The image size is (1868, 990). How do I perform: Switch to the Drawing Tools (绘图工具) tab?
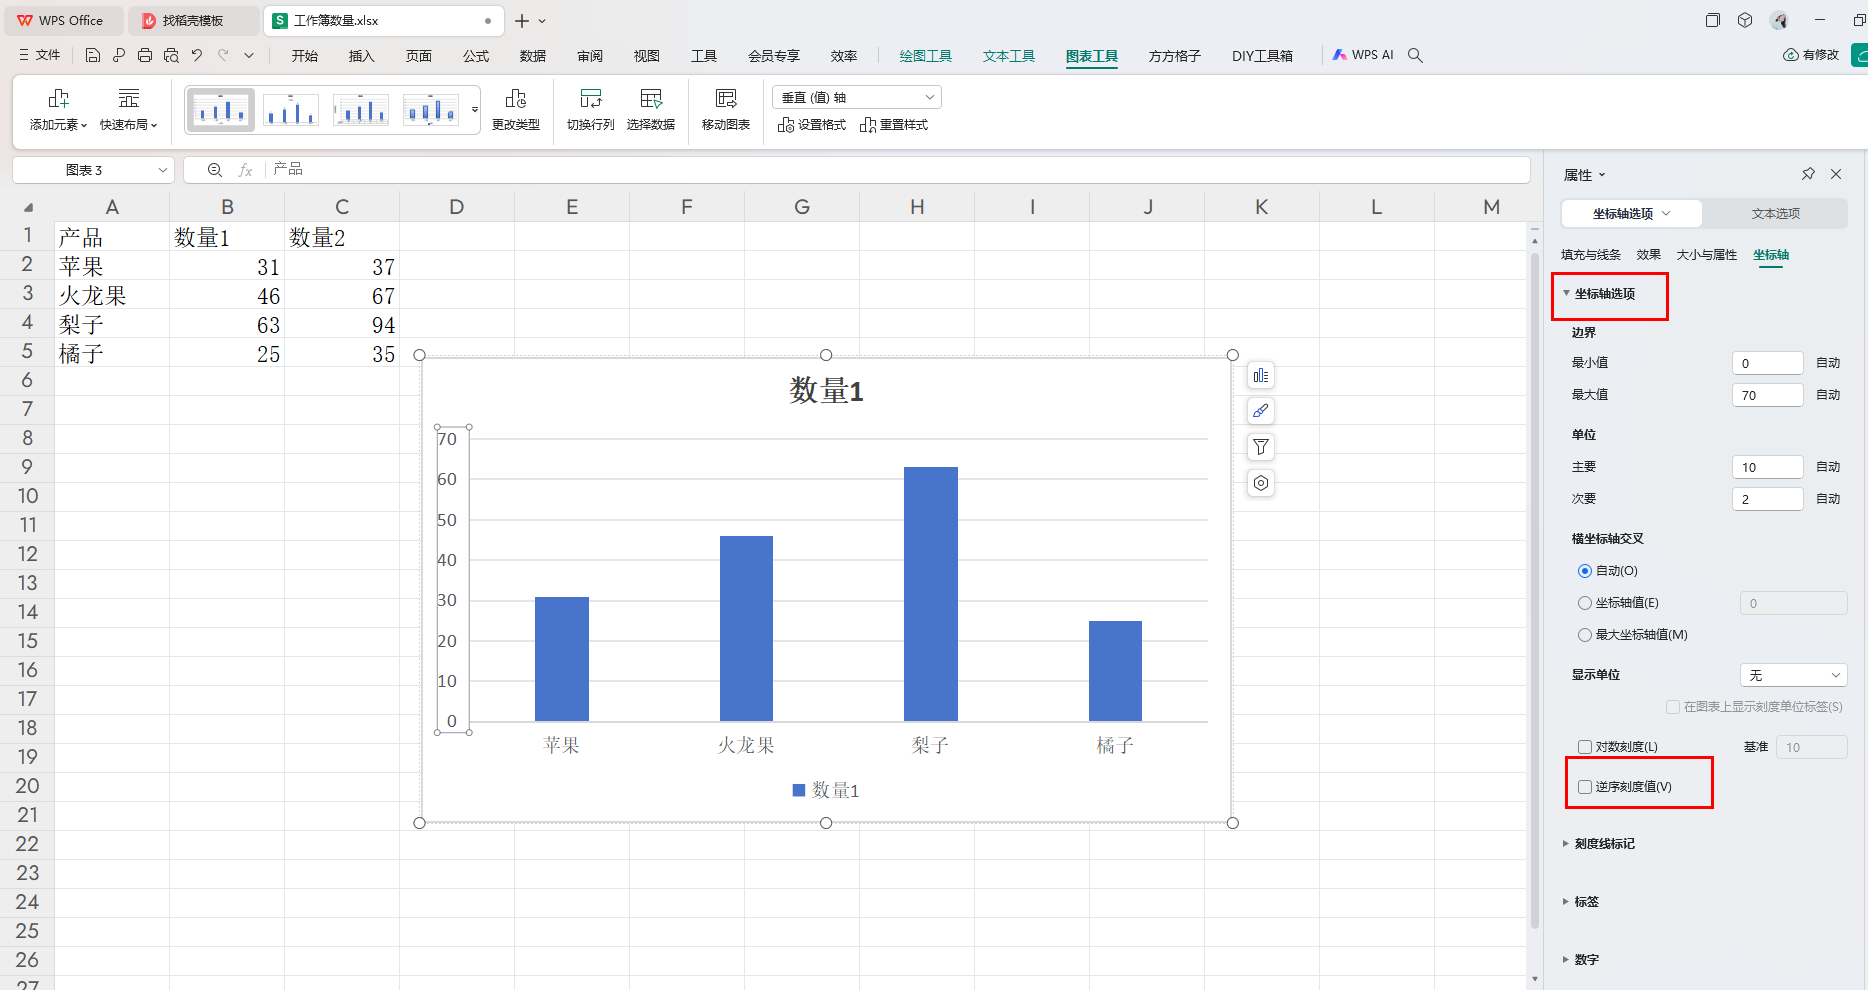pyautogui.click(x=926, y=56)
